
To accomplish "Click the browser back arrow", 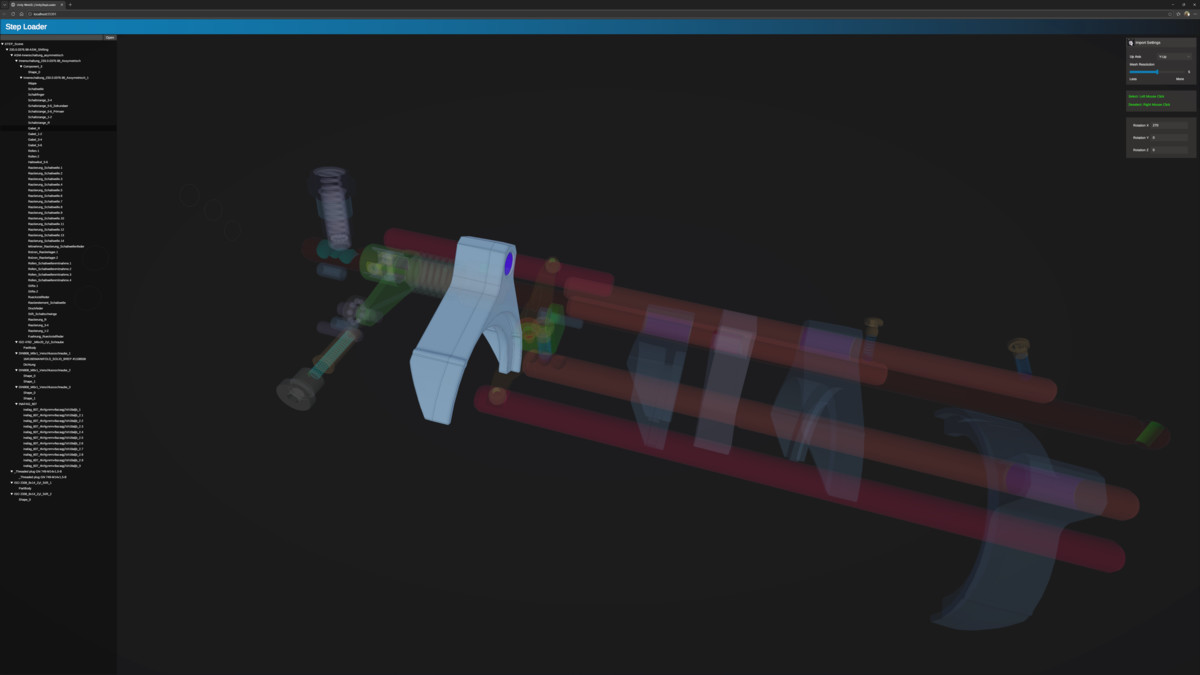I will pos(5,14).
